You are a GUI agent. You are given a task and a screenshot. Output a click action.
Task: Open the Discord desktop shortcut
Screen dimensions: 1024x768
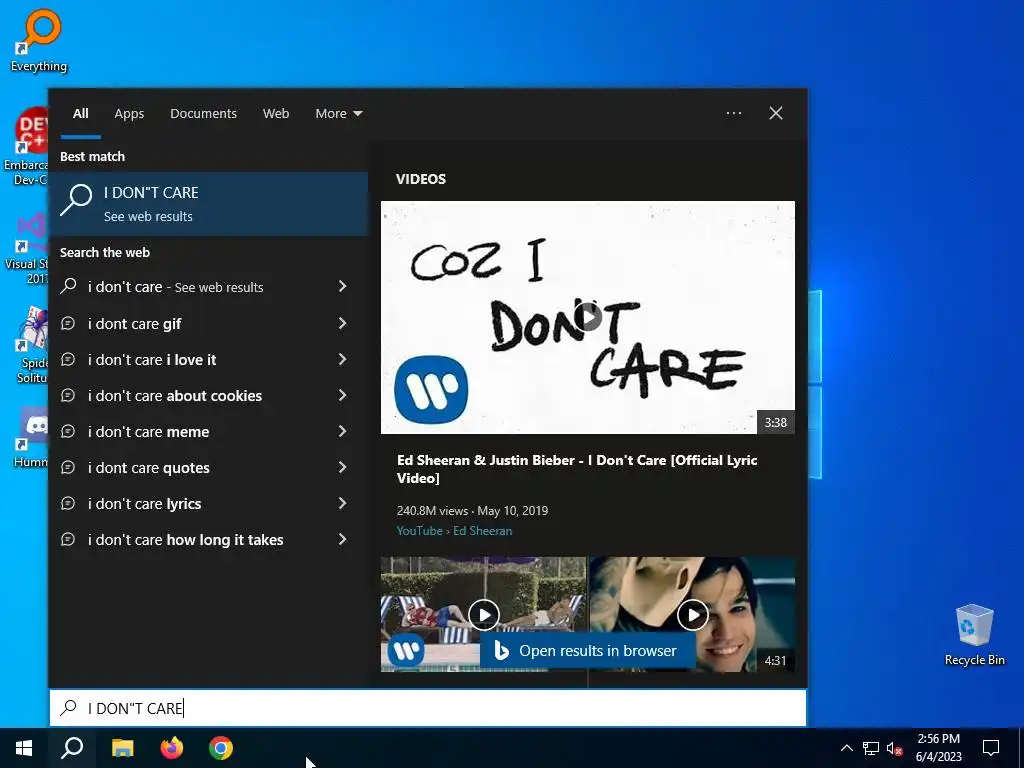(x=31, y=436)
